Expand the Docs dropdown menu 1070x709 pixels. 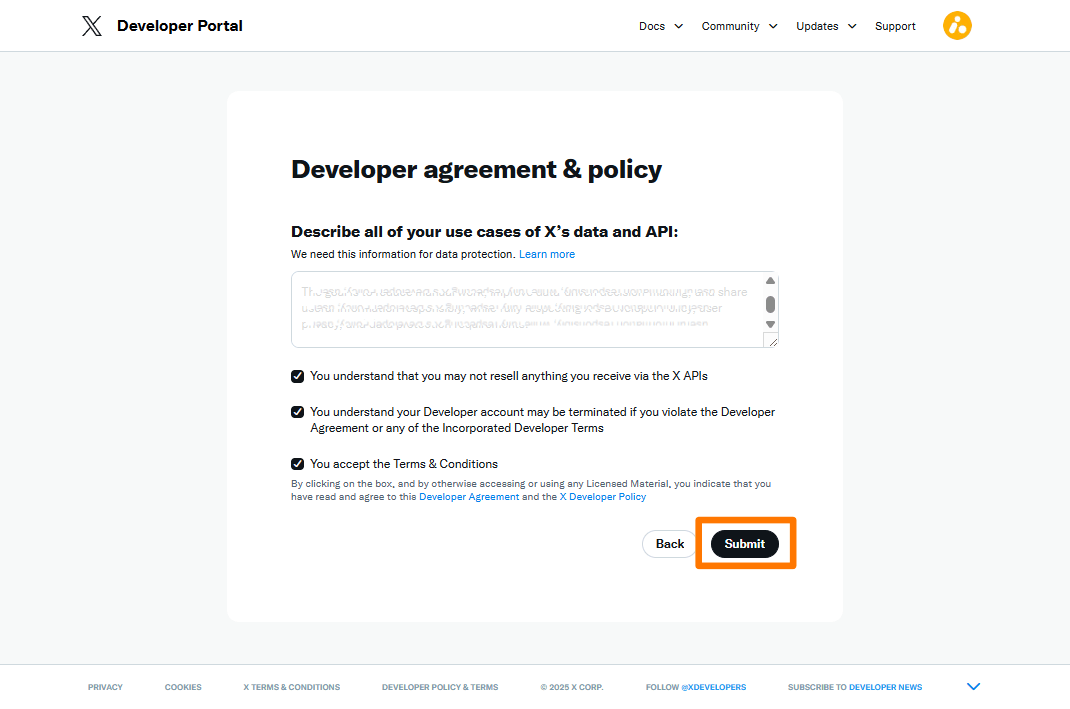pyautogui.click(x=661, y=26)
